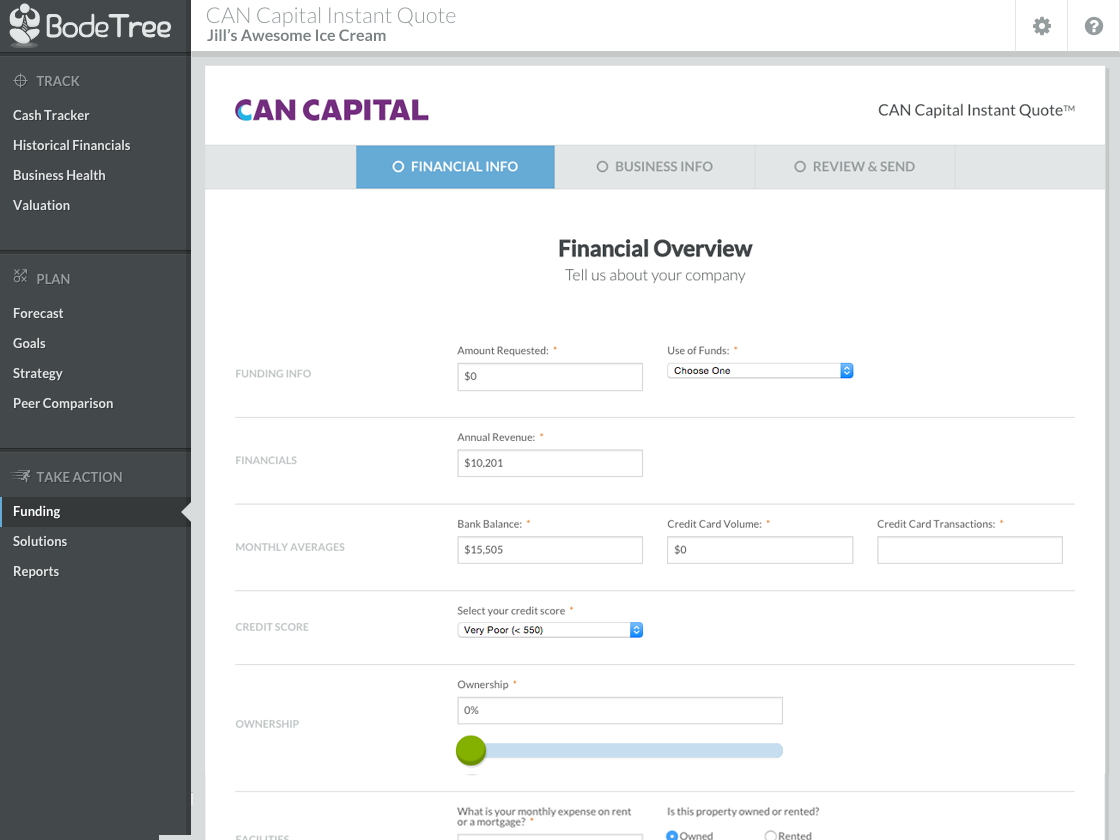Open Historical Financials page

[x=71, y=145]
